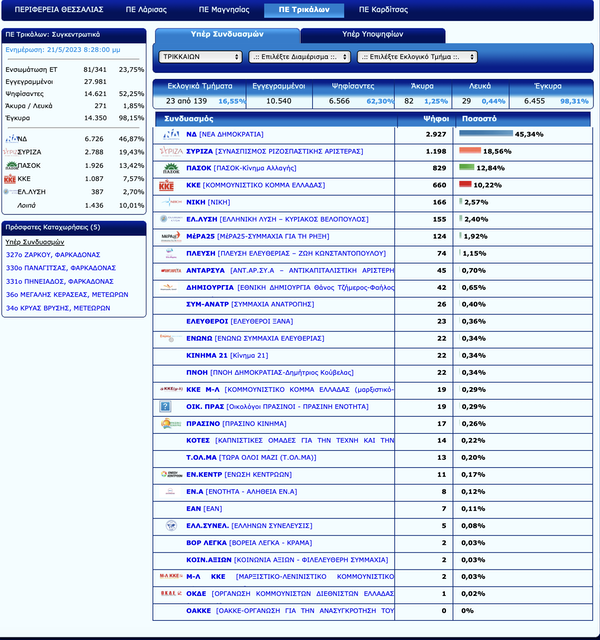Click the ΠΑΣΟΚ green sun logo in table
The image size is (600, 640).
[171, 168]
